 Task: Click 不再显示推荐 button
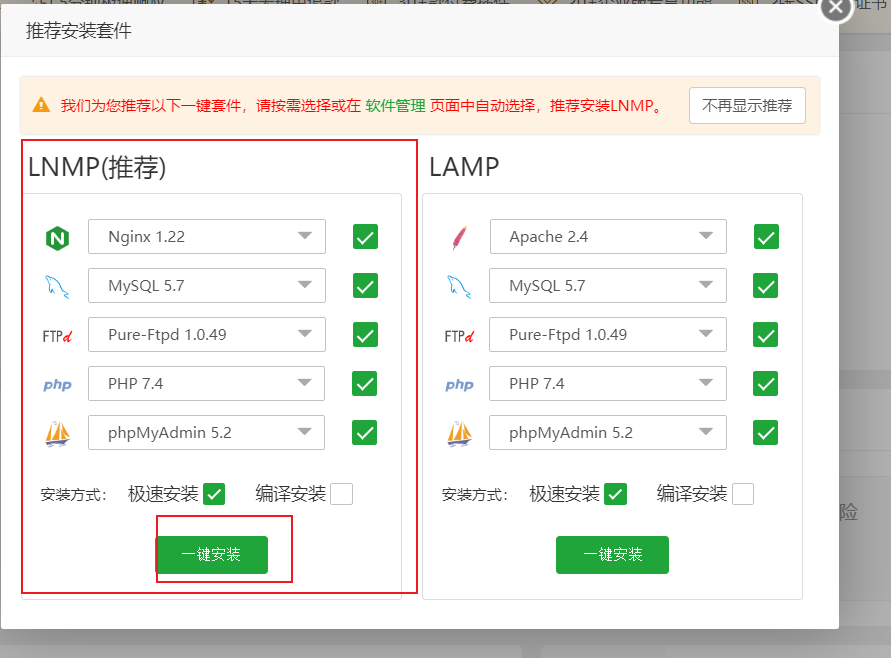click(x=747, y=105)
